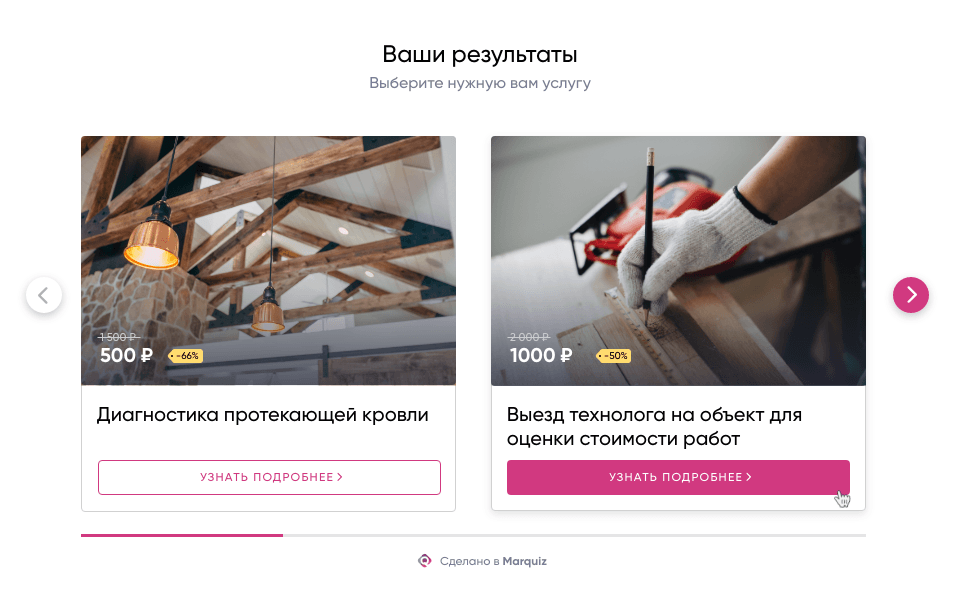The image size is (960, 590).
Task: Click the previous-slide arrow button
Action: pyautogui.click(x=44, y=295)
